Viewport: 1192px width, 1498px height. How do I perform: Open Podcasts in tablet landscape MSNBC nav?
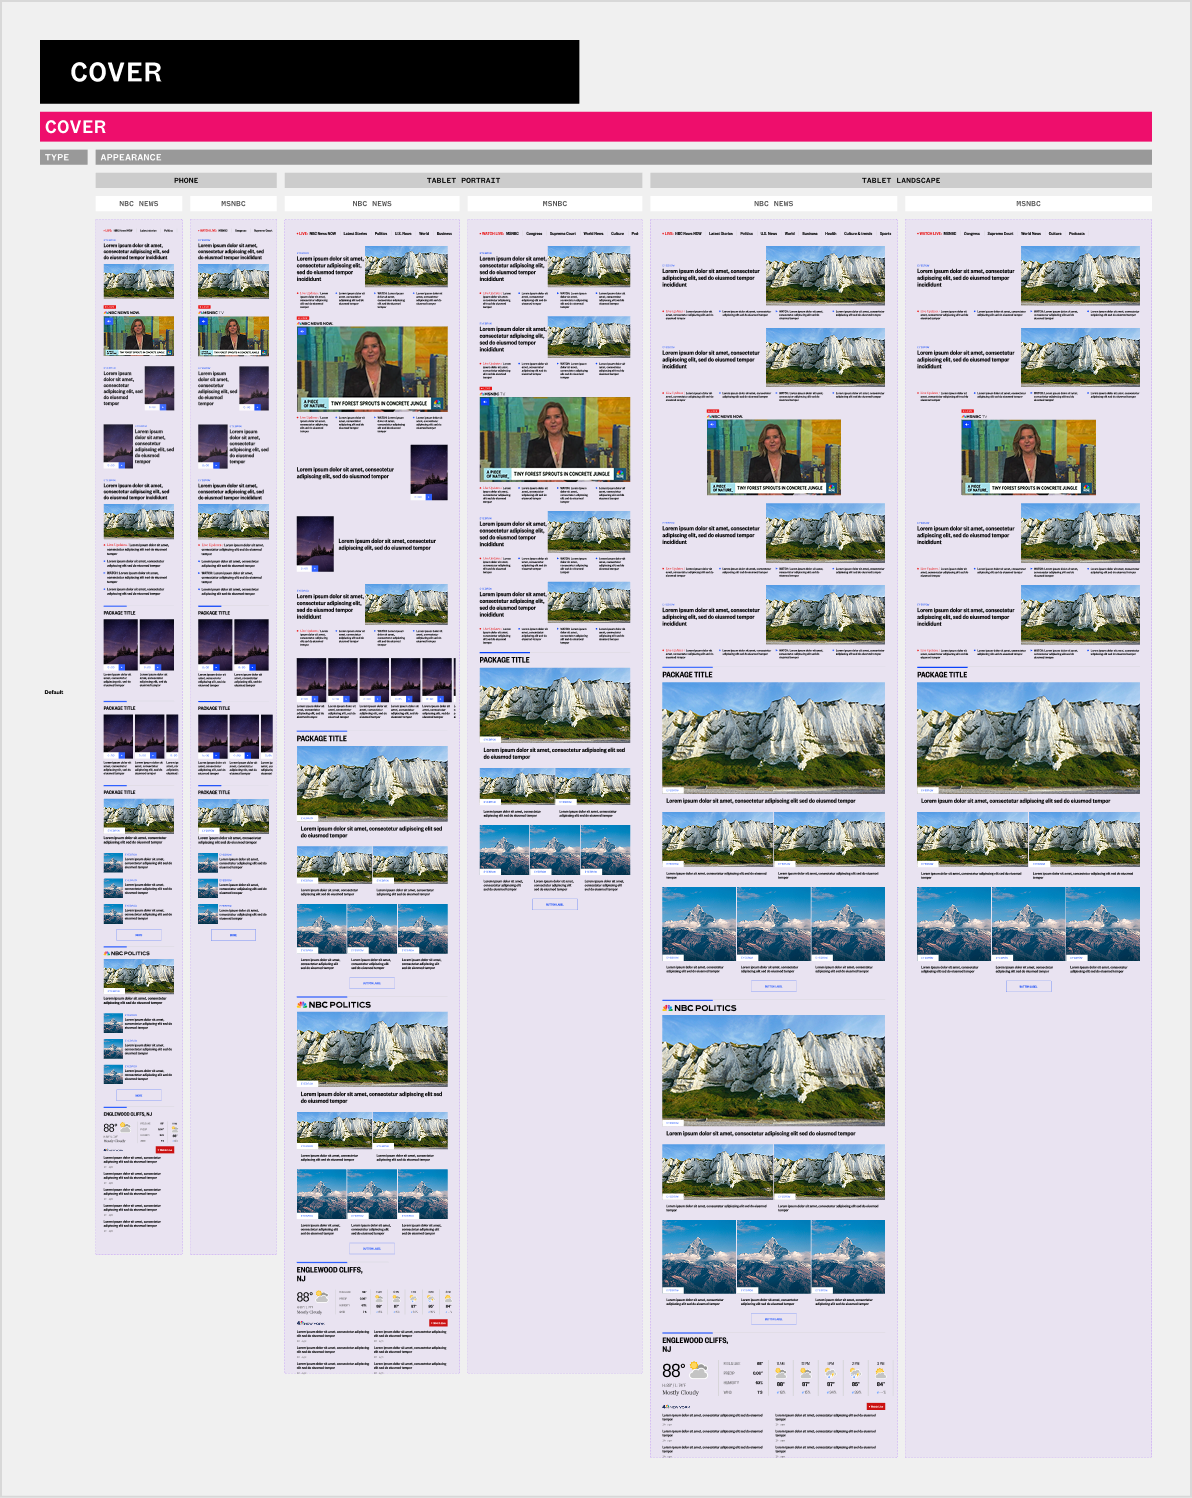(x=1077, y=233)
